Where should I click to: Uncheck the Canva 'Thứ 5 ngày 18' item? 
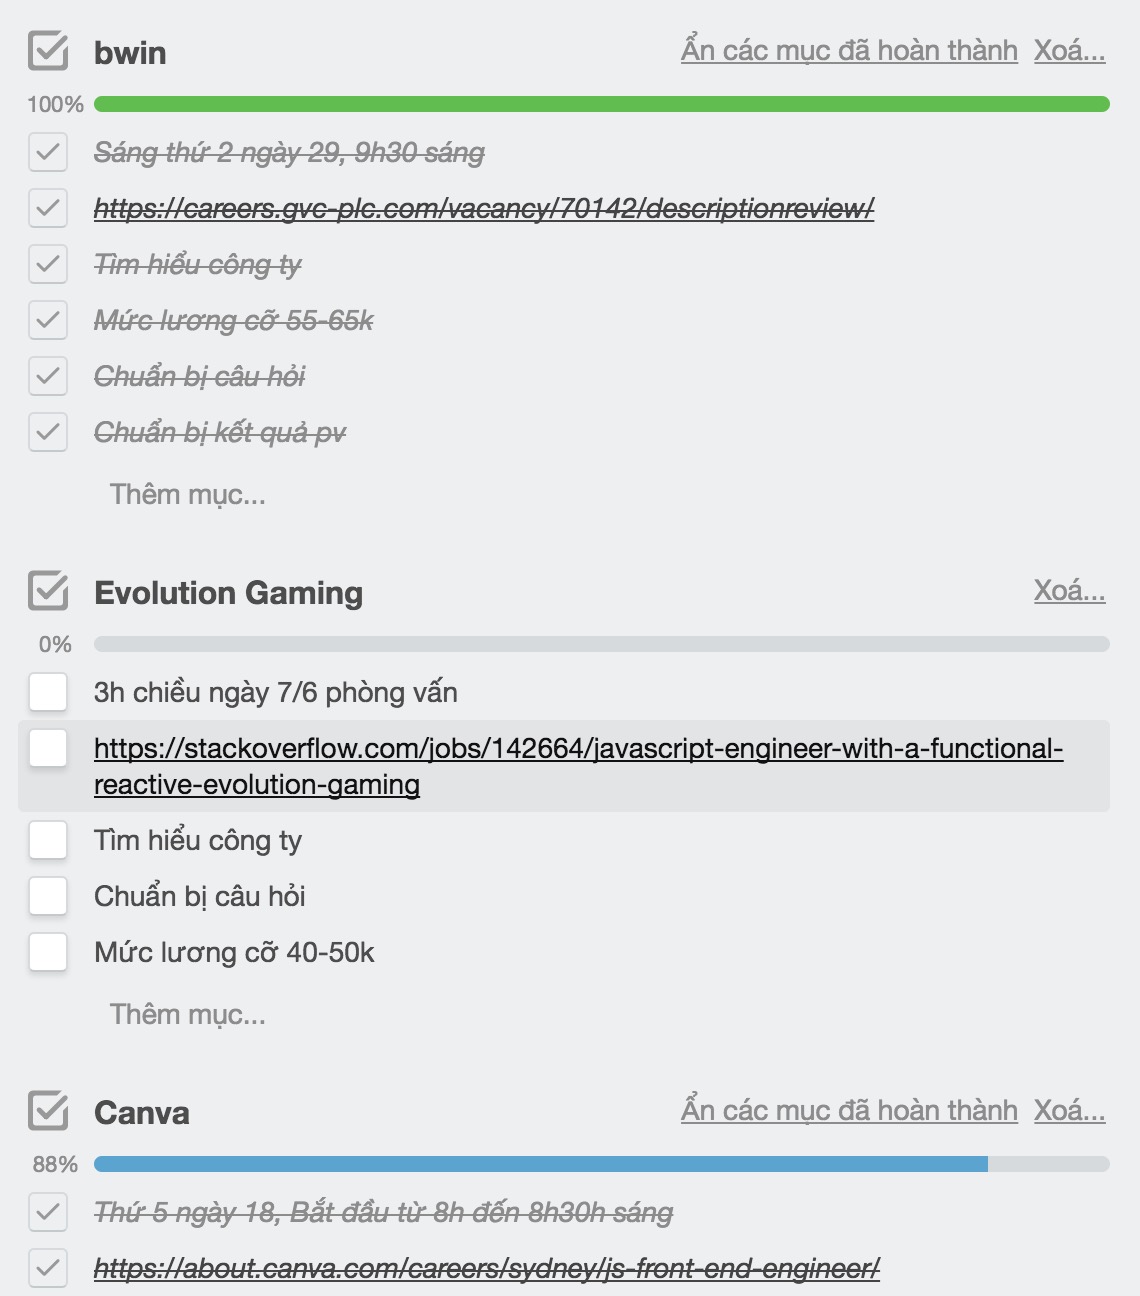(48, 1213)
